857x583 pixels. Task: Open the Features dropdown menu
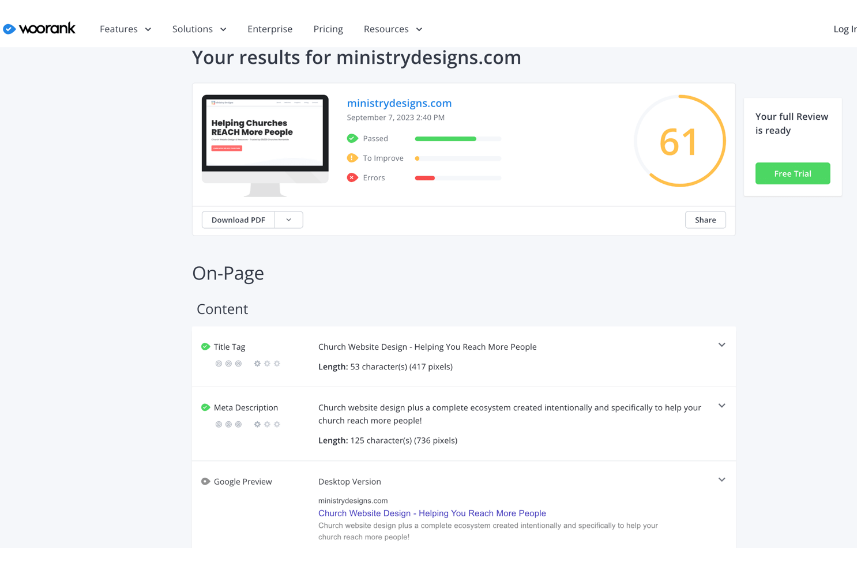pyautogui.click(x=125, y=29)
